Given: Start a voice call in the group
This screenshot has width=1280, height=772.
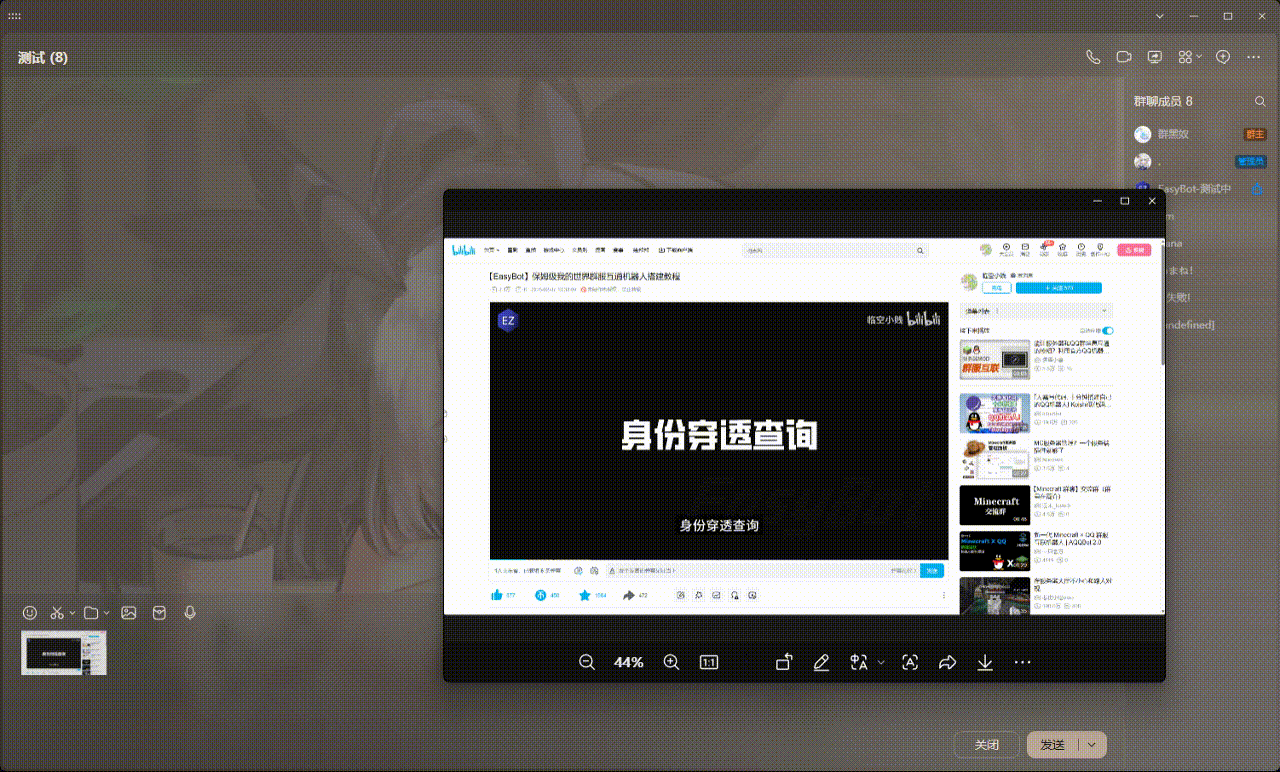Looking at the screenshot, I should point(1093,57).
